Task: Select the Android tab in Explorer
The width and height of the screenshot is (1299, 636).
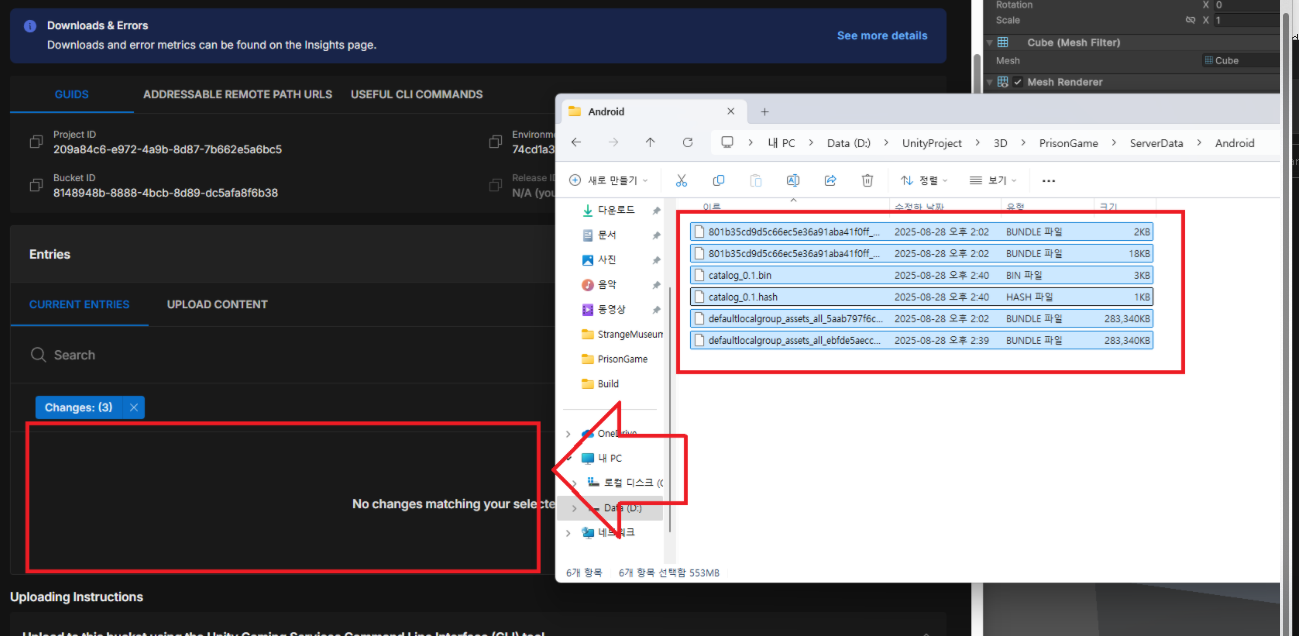Action: click(652, 112)
